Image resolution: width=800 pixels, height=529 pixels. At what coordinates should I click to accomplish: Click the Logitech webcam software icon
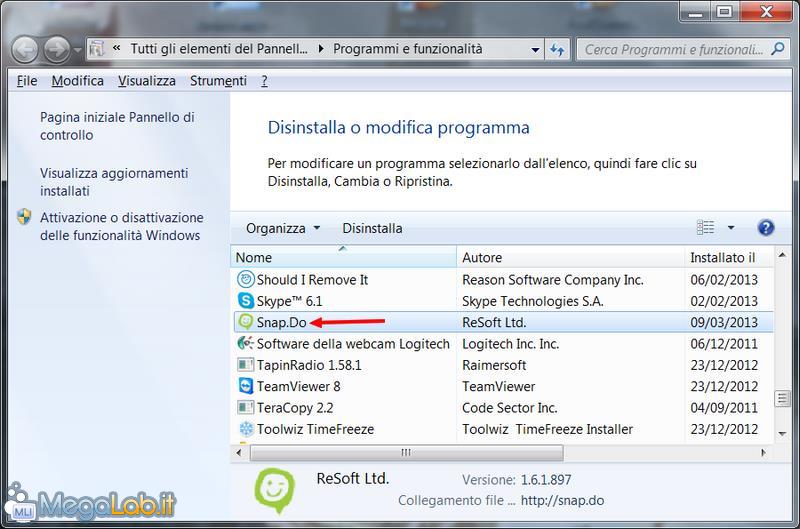246,343
